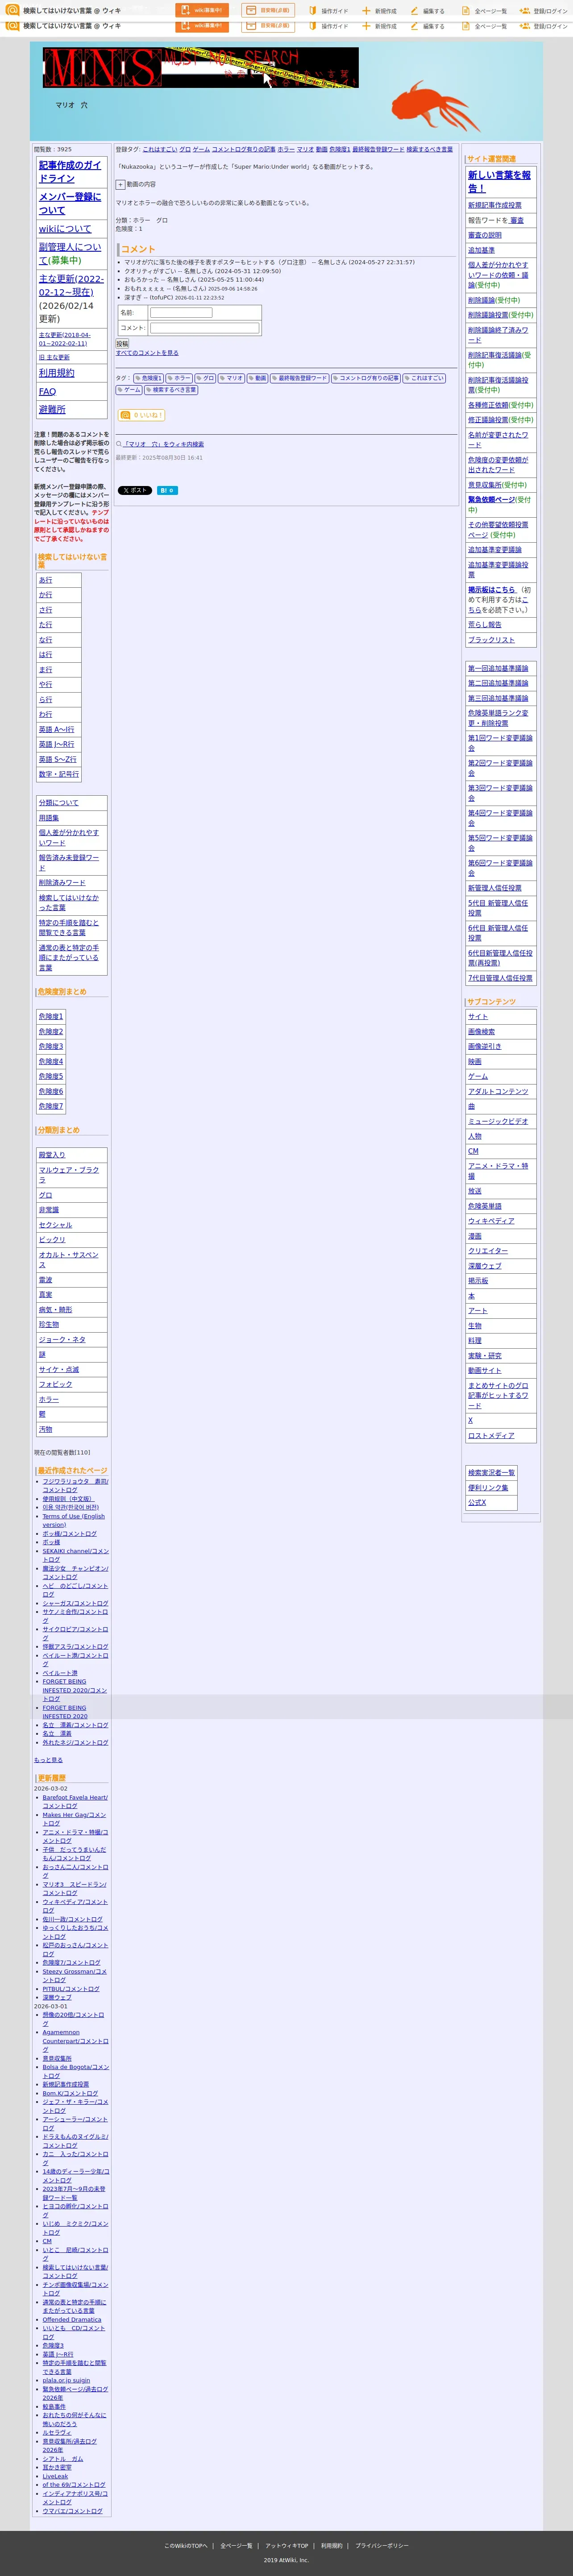Image resolution: width=573 pixels, height=2576 pixels.
Task: Share the page with the X ポスト button
Action: pyautogui.click(x=135, y=490)
